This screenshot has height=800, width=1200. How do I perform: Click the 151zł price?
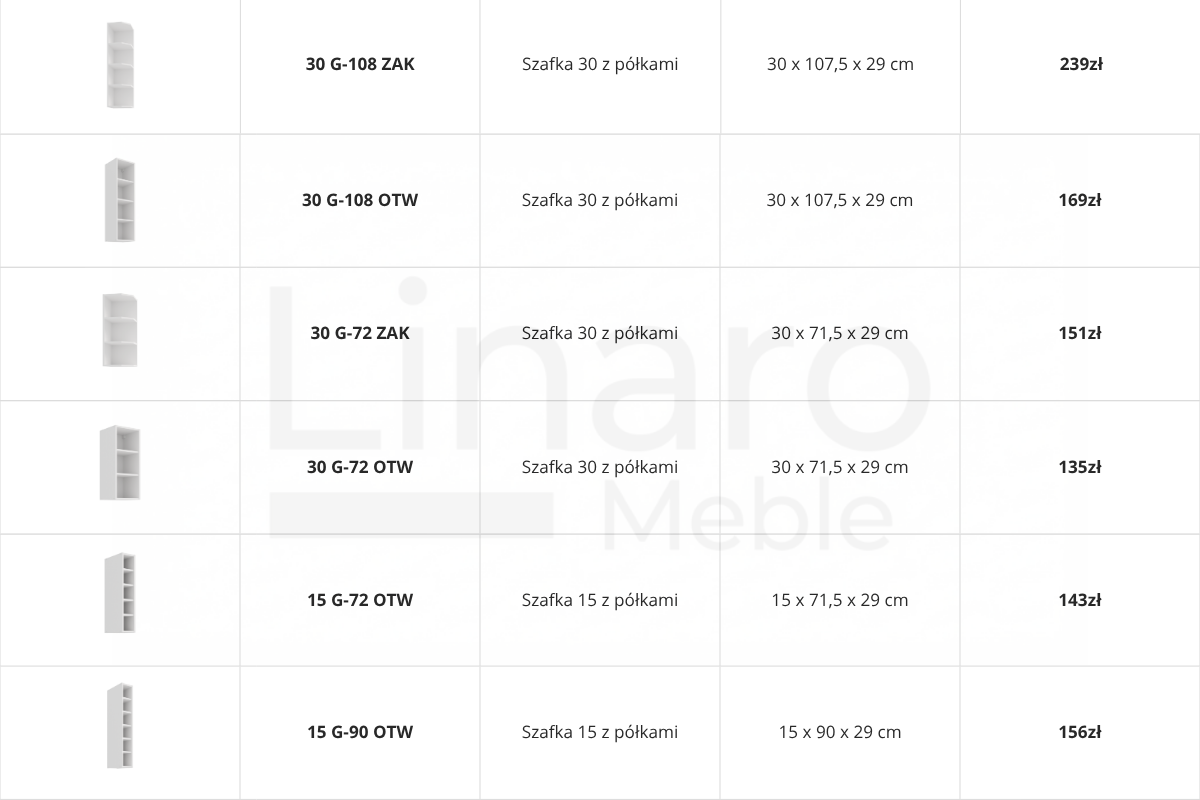[x=1080, y=333]
